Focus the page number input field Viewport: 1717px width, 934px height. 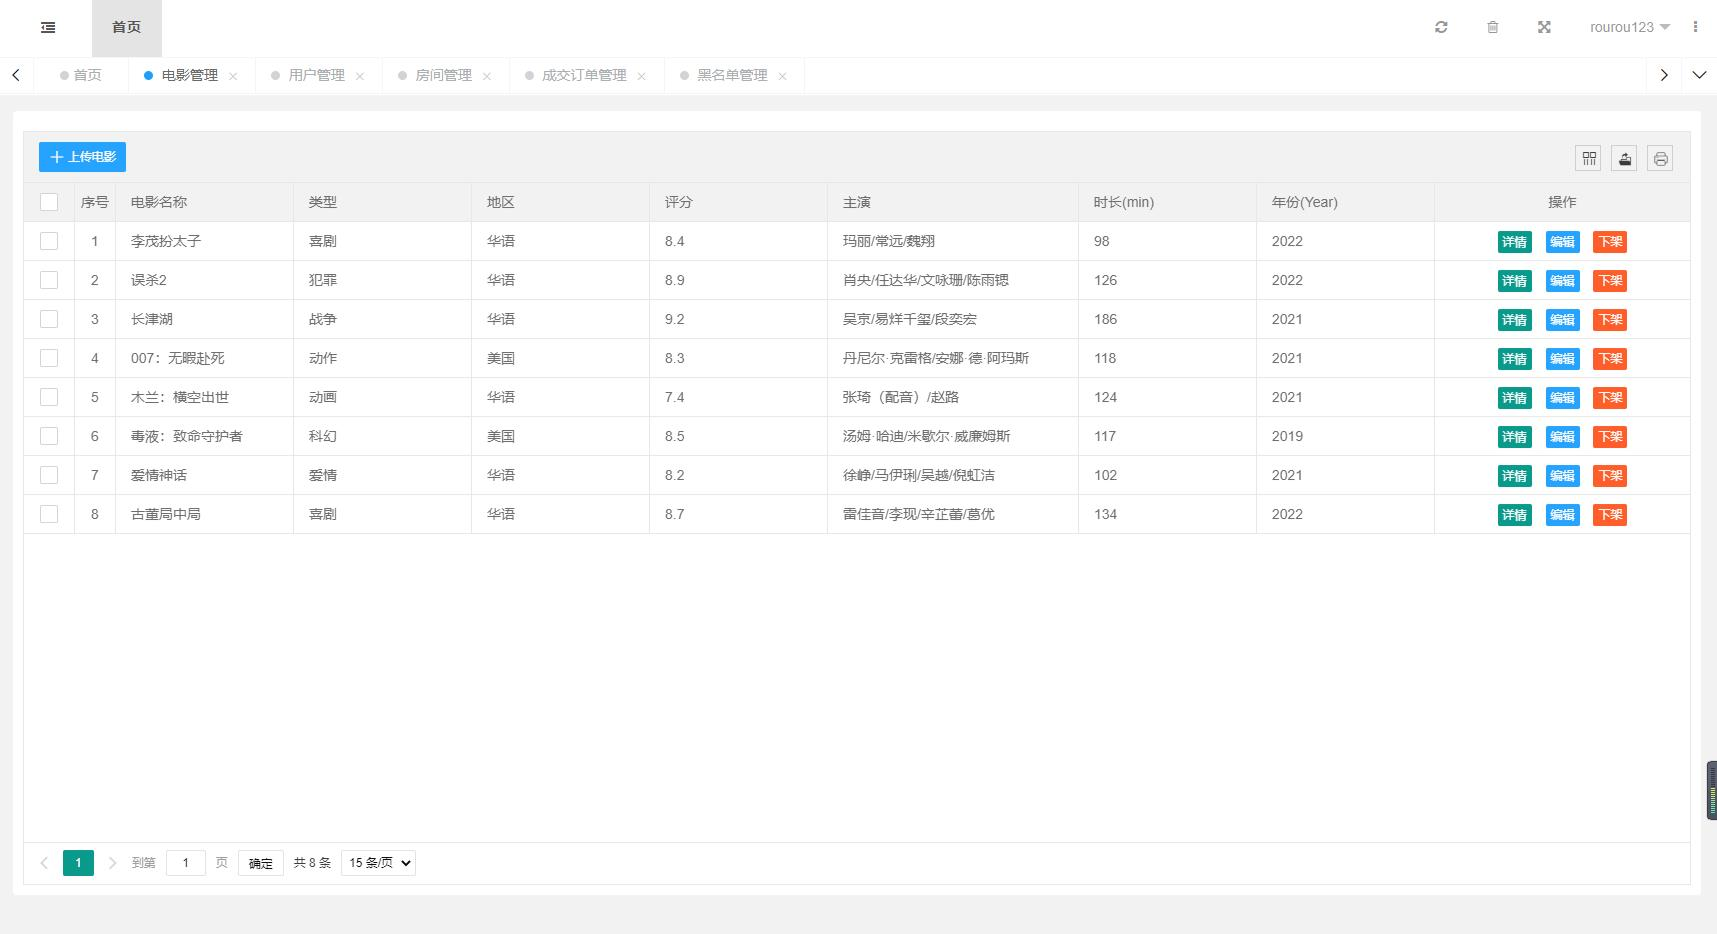[x=185, y=863]
